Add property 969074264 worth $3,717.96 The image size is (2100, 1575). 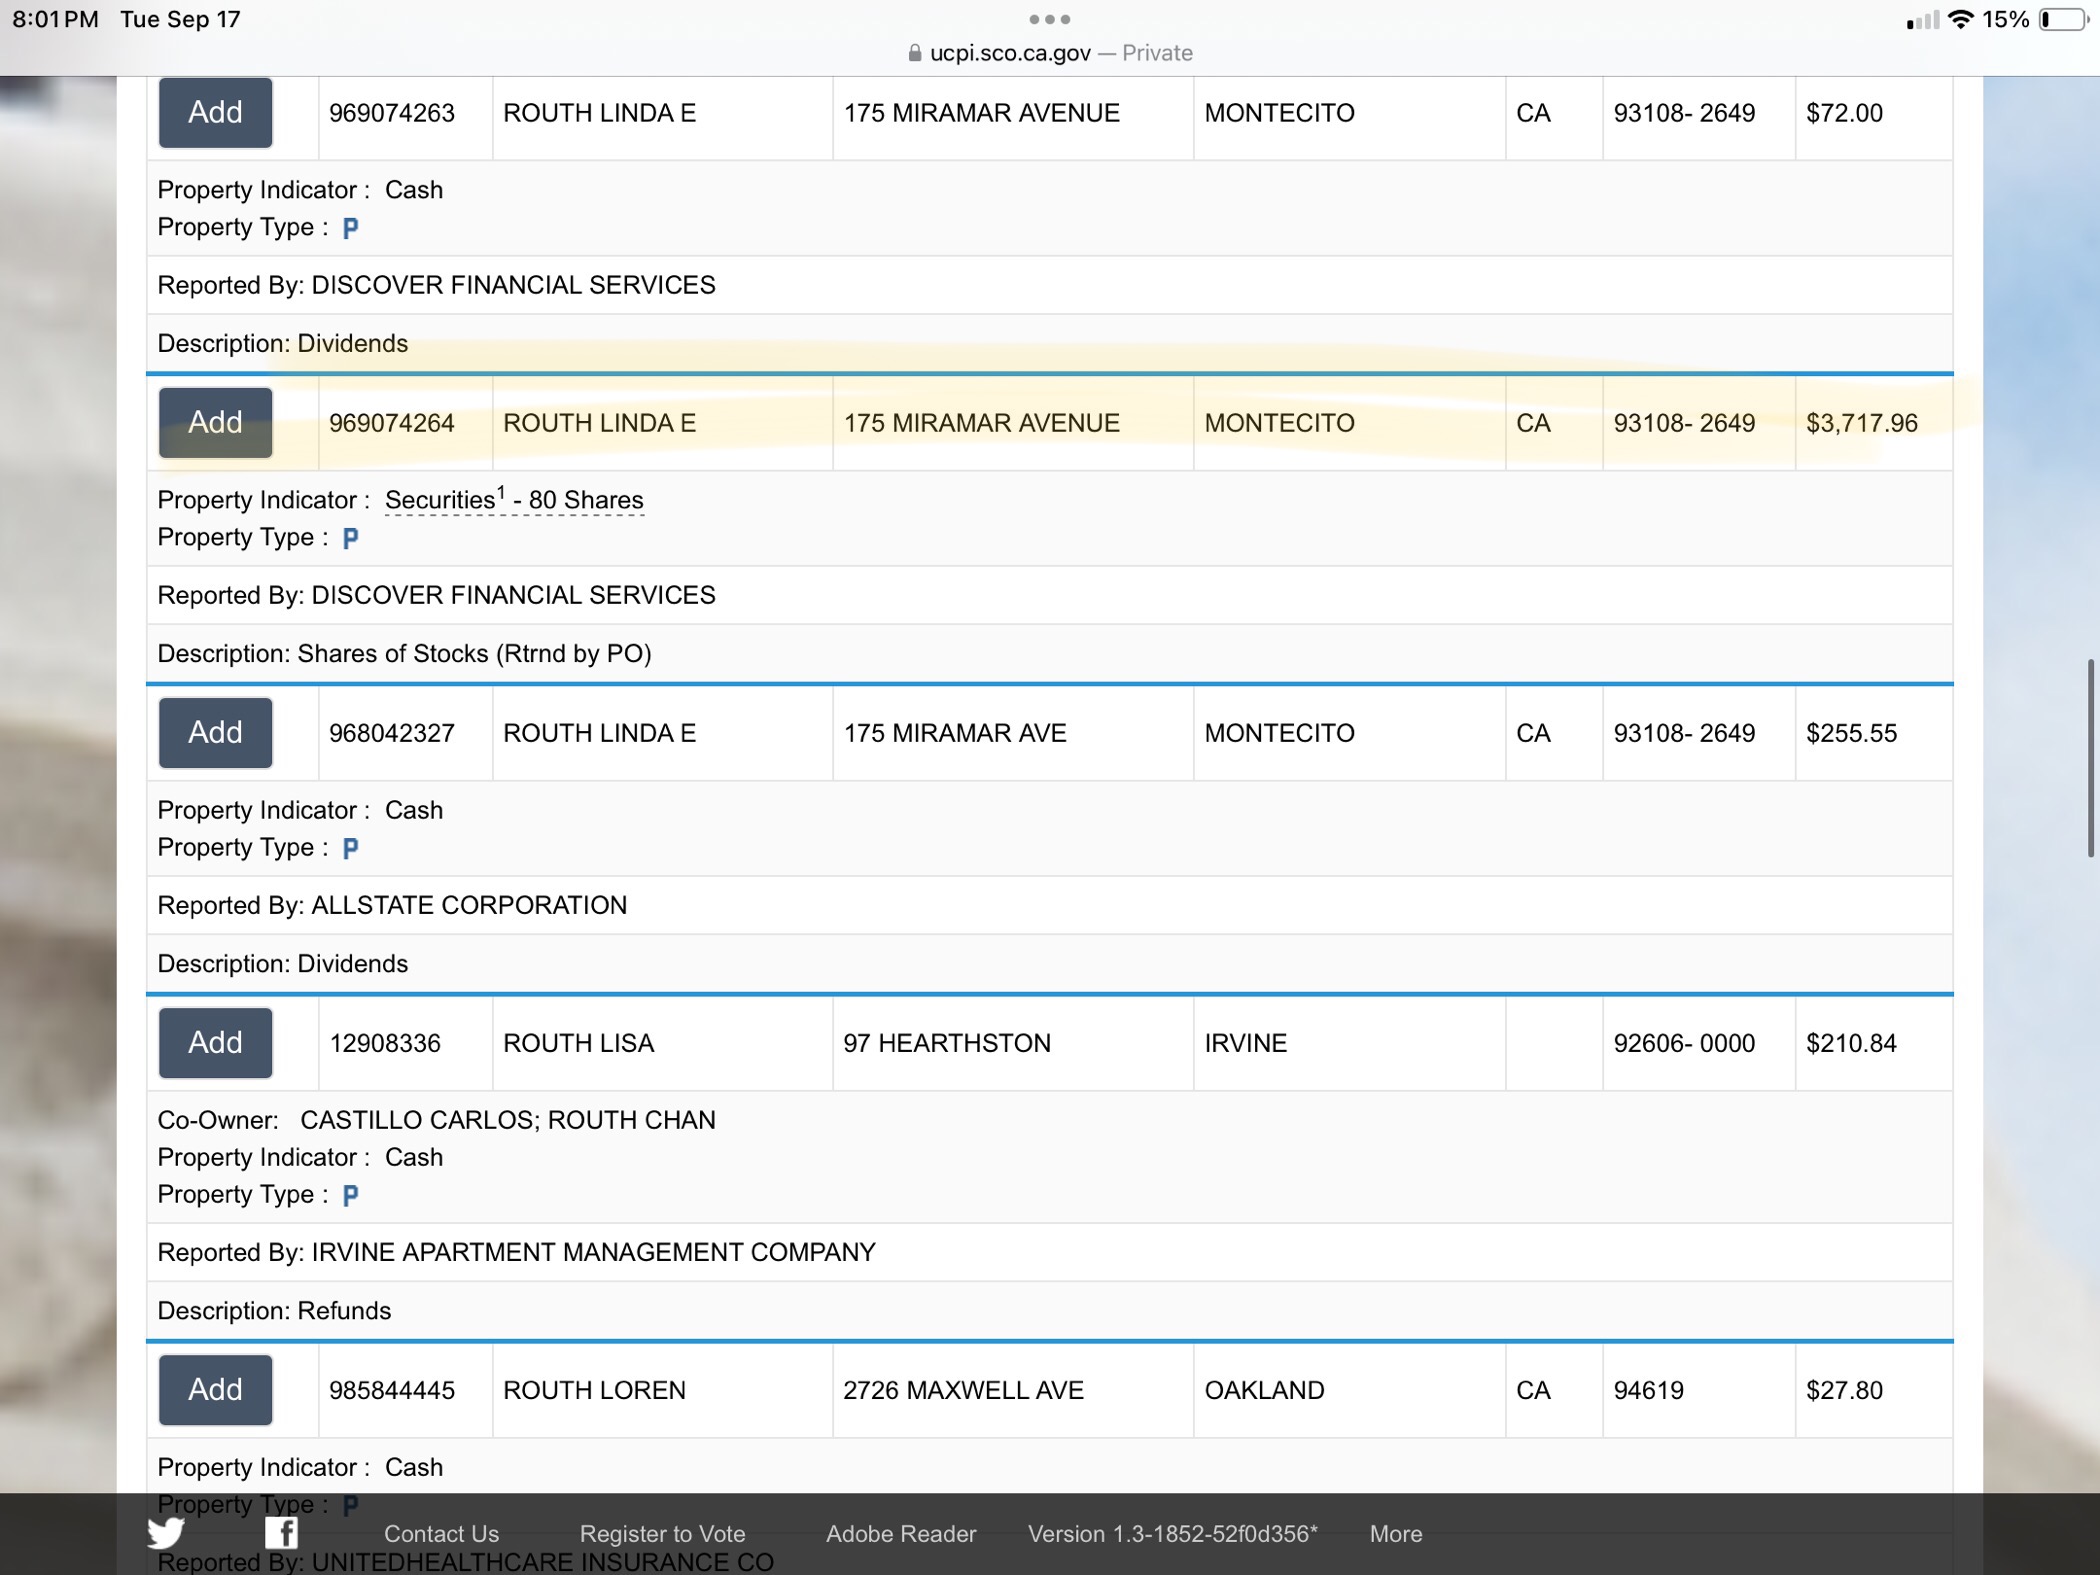pos(215,422)
